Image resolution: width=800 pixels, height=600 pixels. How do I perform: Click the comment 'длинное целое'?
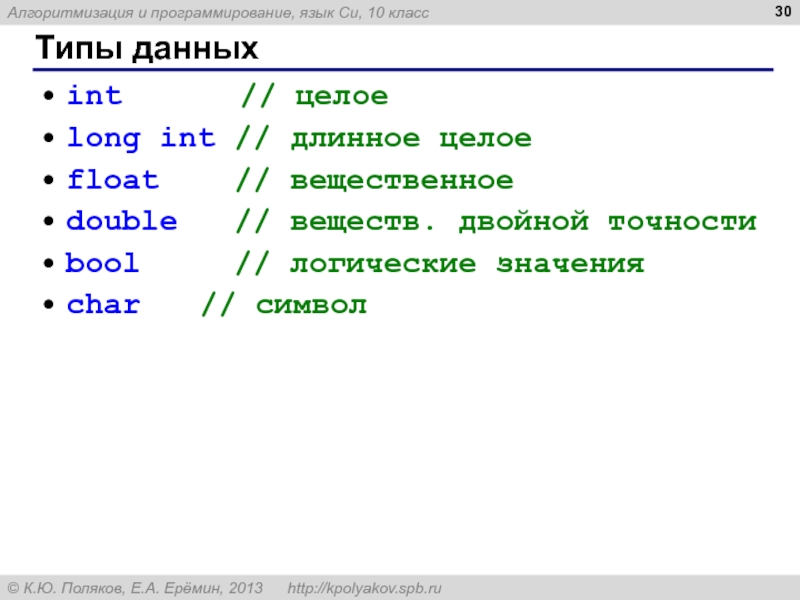411,139
